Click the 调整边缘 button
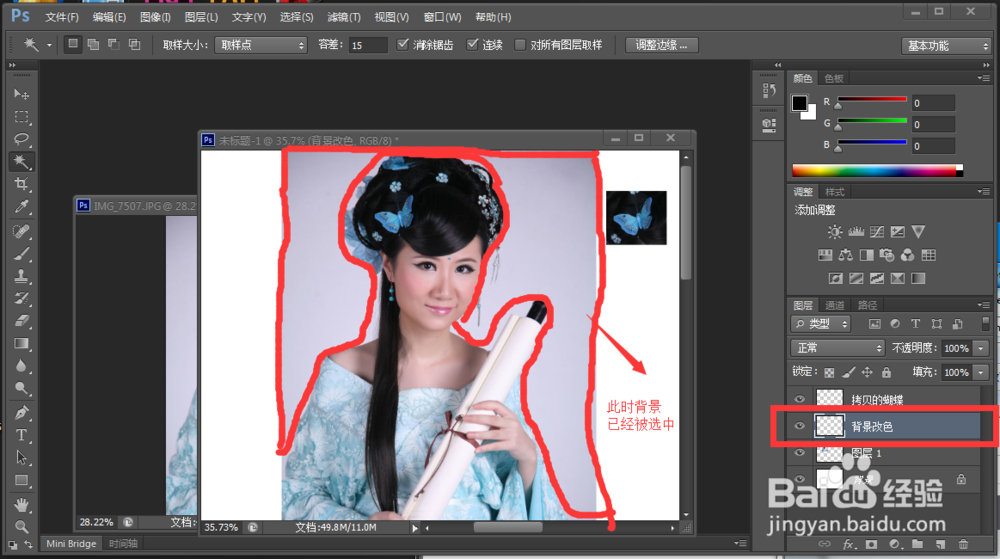The height and width of the screenshot is (559, 1000). click(x=661, y=45)
